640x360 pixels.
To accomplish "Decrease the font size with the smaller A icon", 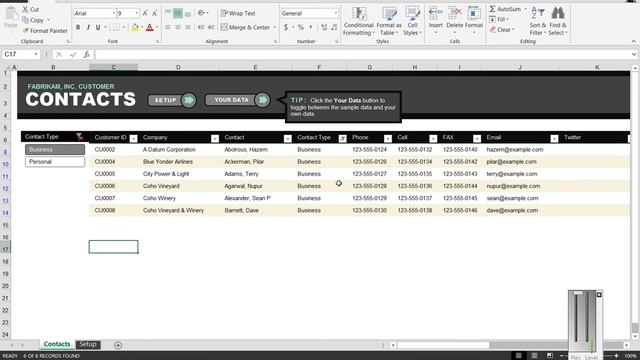I will tap(155, 13).
